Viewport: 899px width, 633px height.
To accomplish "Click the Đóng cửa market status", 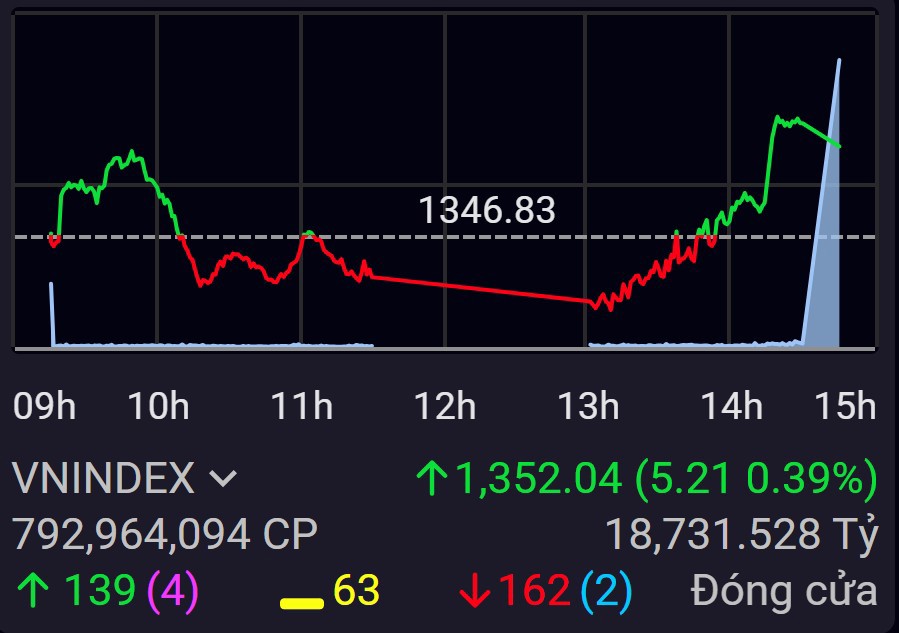I will click(x=784, y=591).
